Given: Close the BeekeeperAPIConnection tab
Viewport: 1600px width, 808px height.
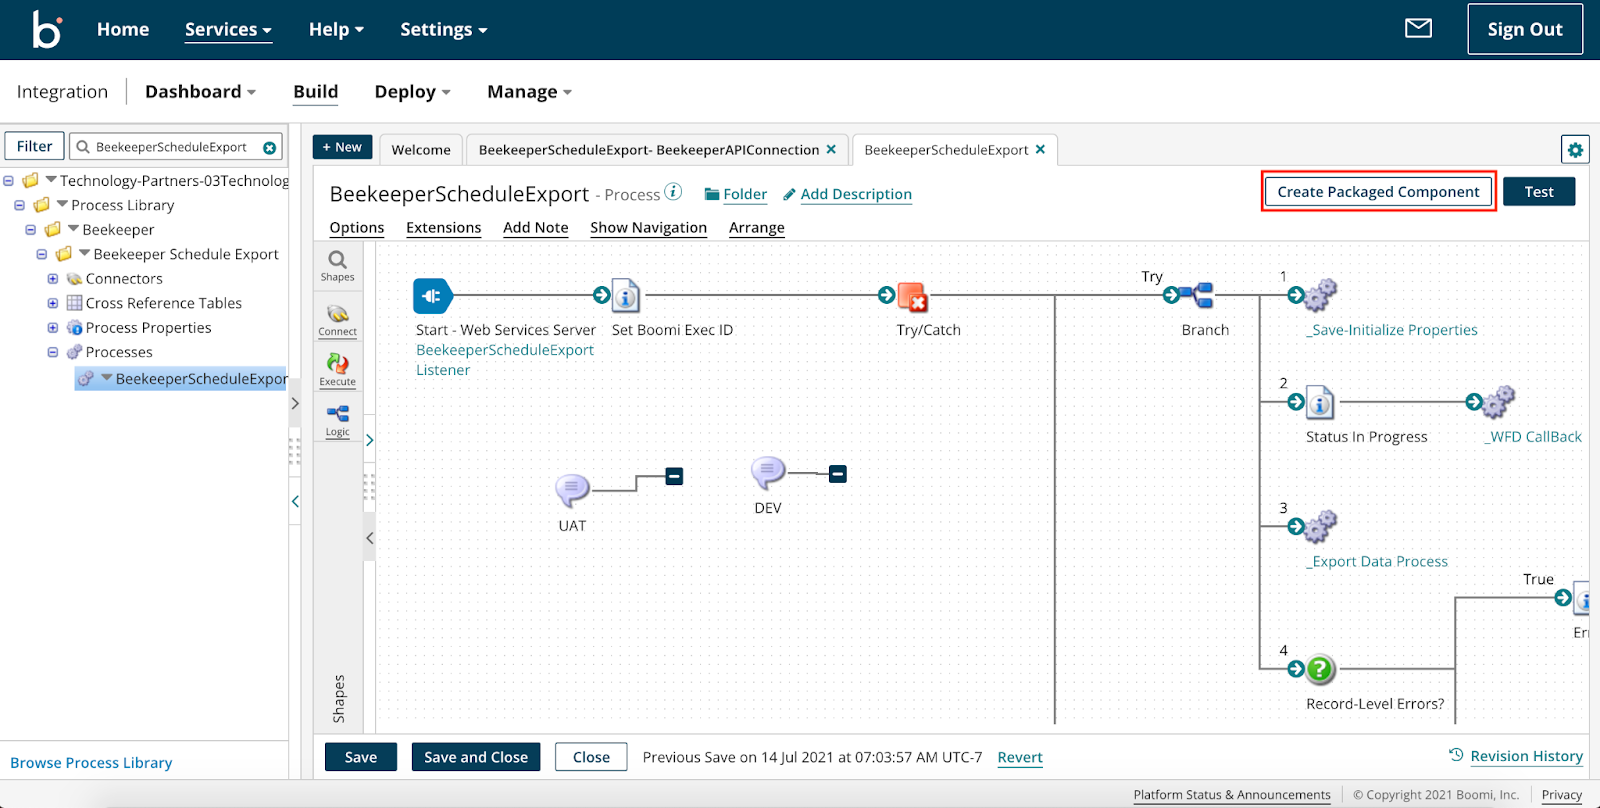Looking at the screenshot, I should coord(831,149).
